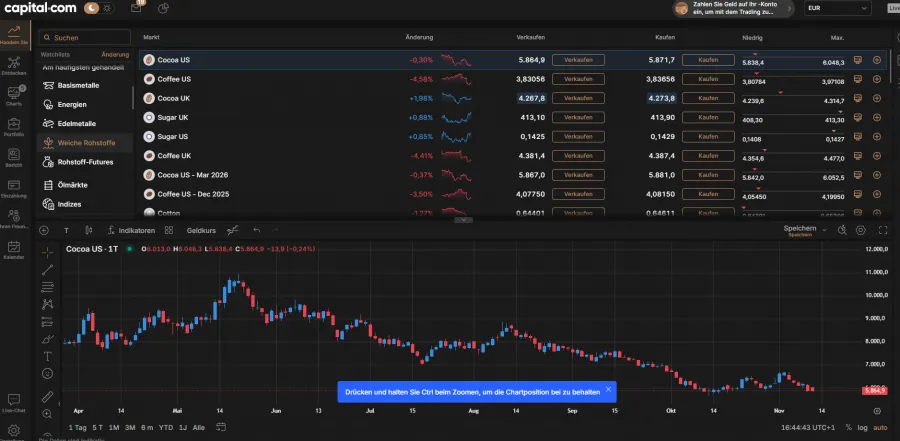
Task: Open chart settings hexagon icon
Action: [x=860, y=230]
